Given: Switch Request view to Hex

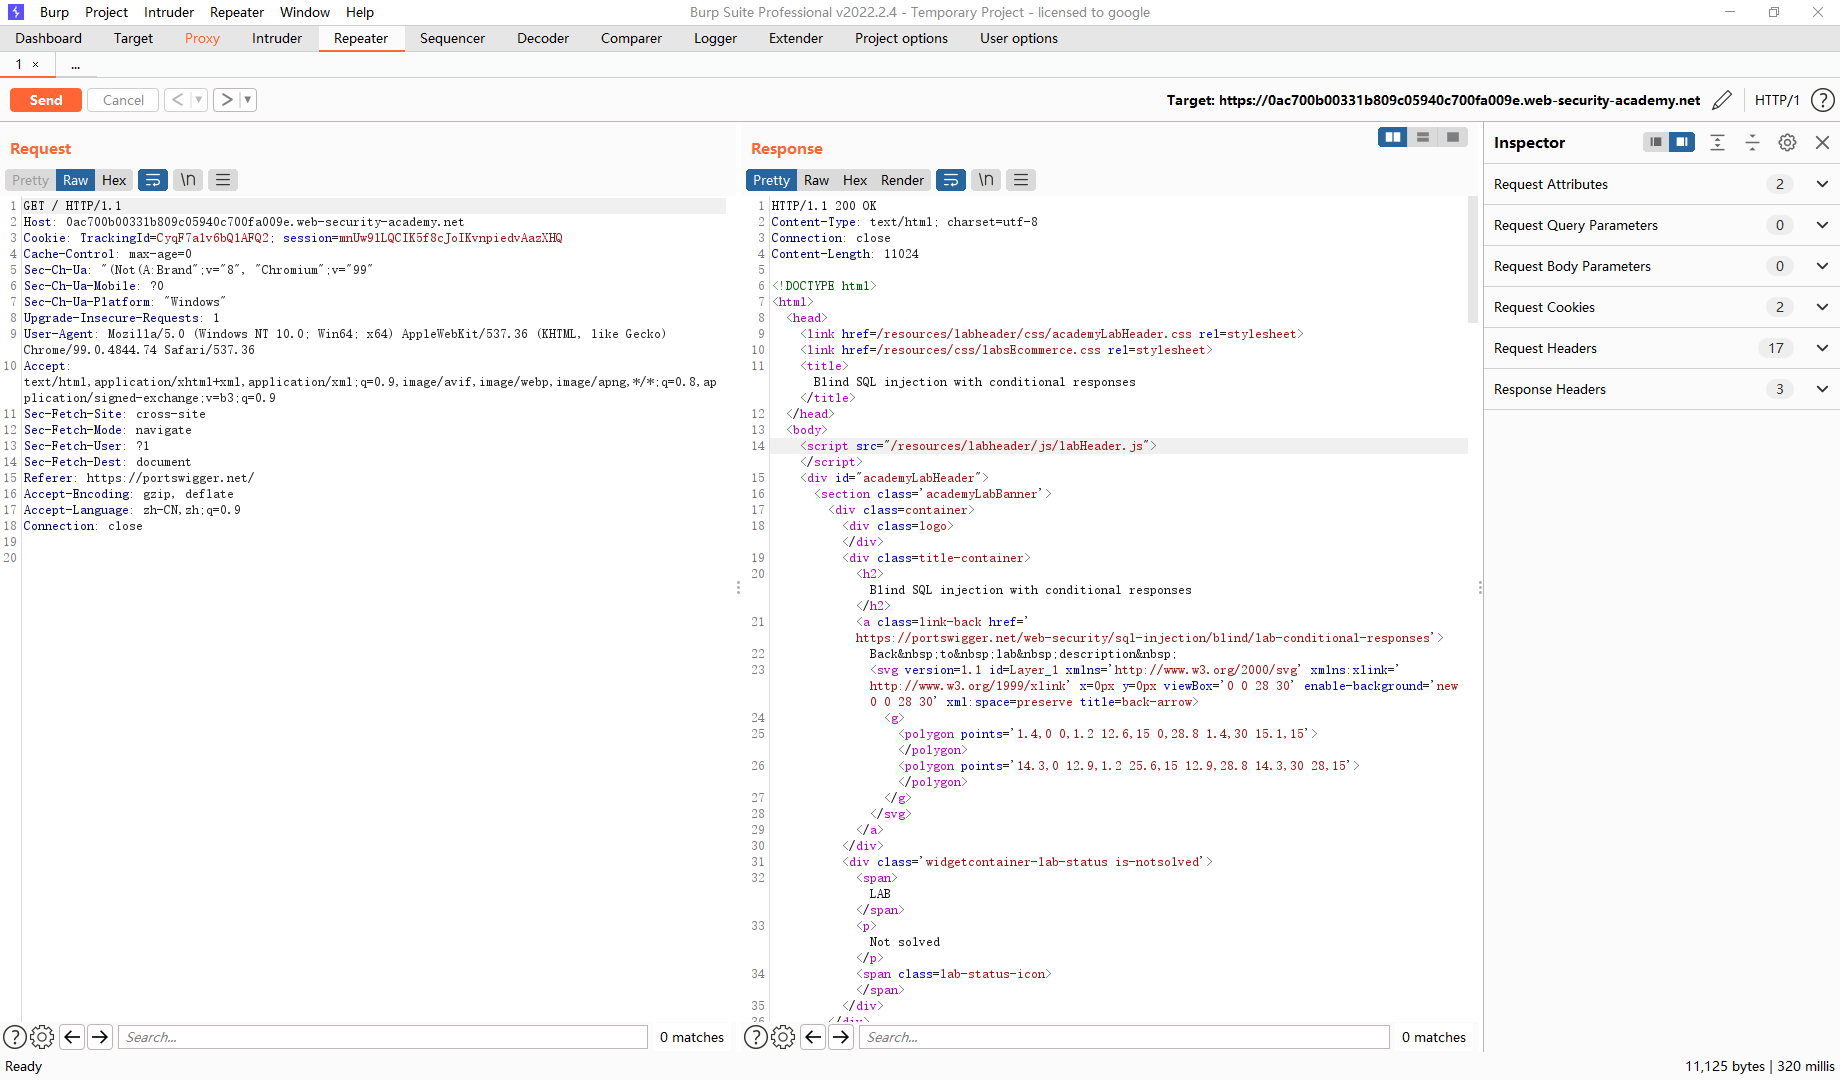Looking at the screenshot, I should coord(114,180).
